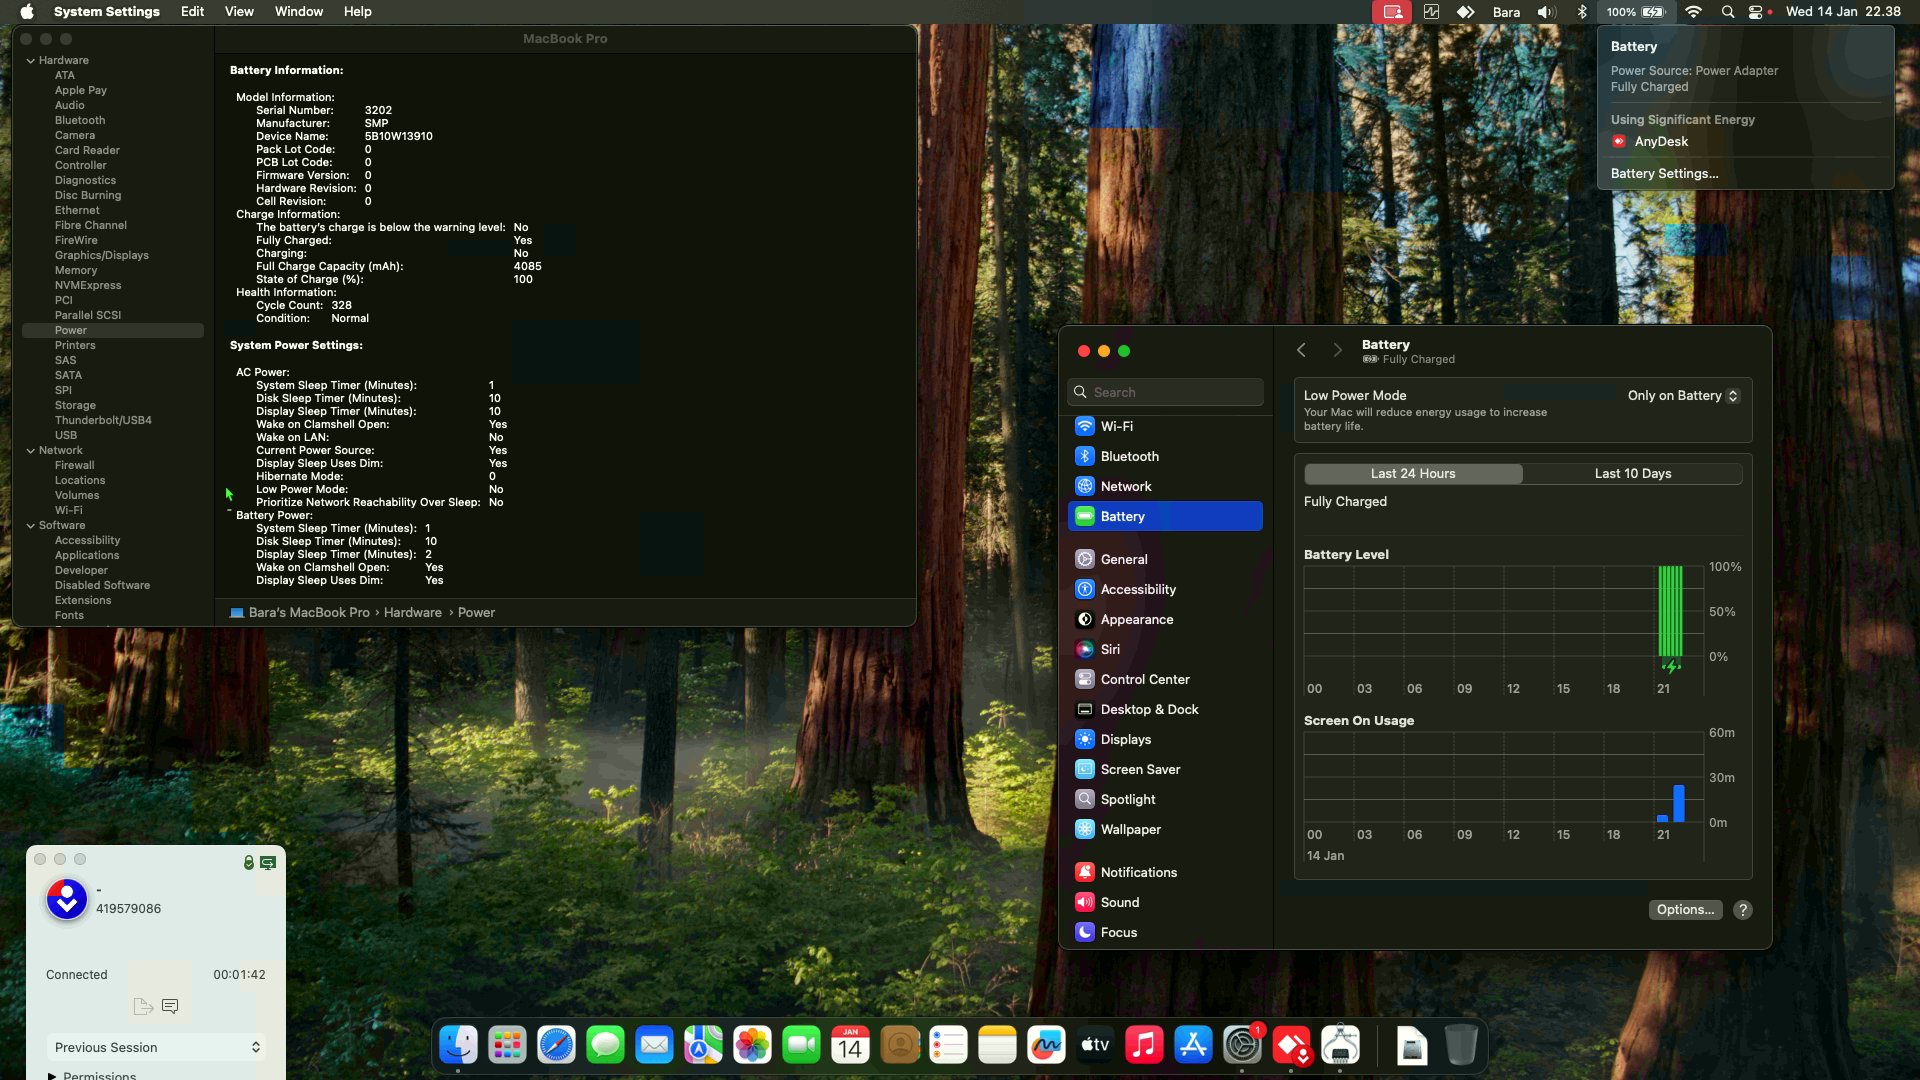The image size is (1920, 1080).
Task: Select the Last 24 Hours segment
Action: coord(1413,474)
